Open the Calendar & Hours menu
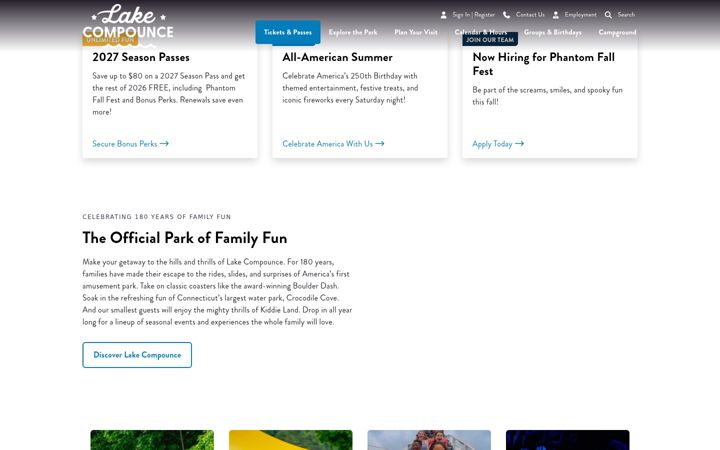The height and width of the screenshot is (450, 720). pyautogui.click(x=481, y=32)
